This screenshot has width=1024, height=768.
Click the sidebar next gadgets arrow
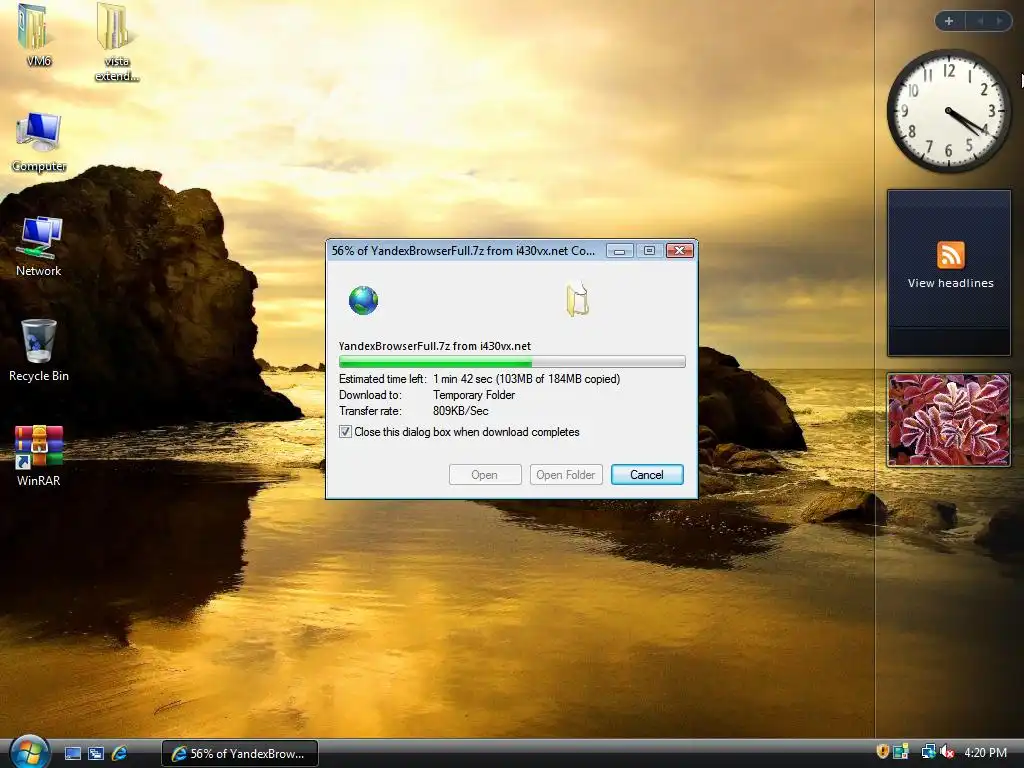[999, 21]
